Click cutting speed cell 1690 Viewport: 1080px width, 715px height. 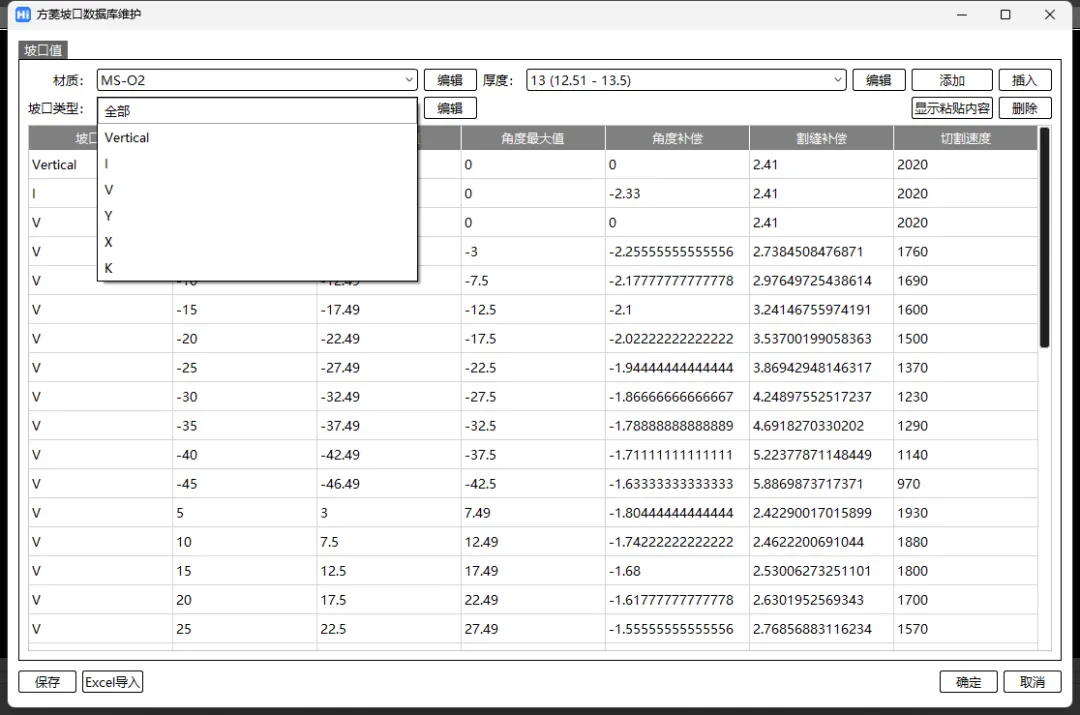965,280
